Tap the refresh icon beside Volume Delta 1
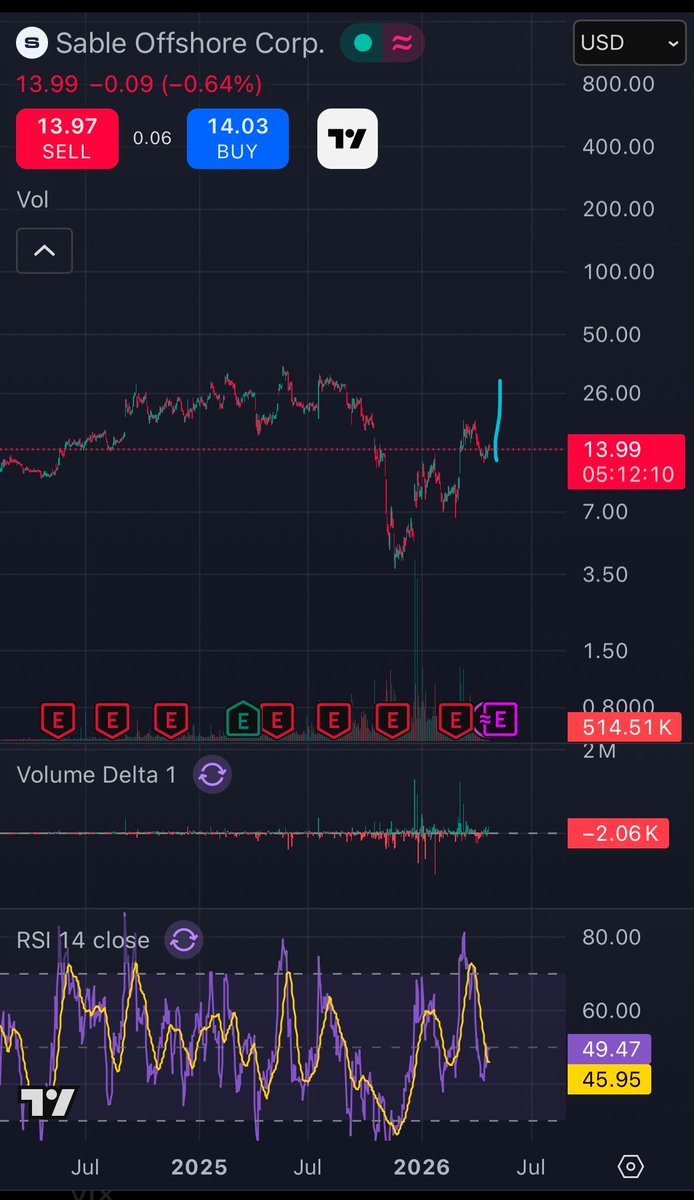The width and height of the screenshot is (694, 1200). pyautogui.click(x=212, y=774)
